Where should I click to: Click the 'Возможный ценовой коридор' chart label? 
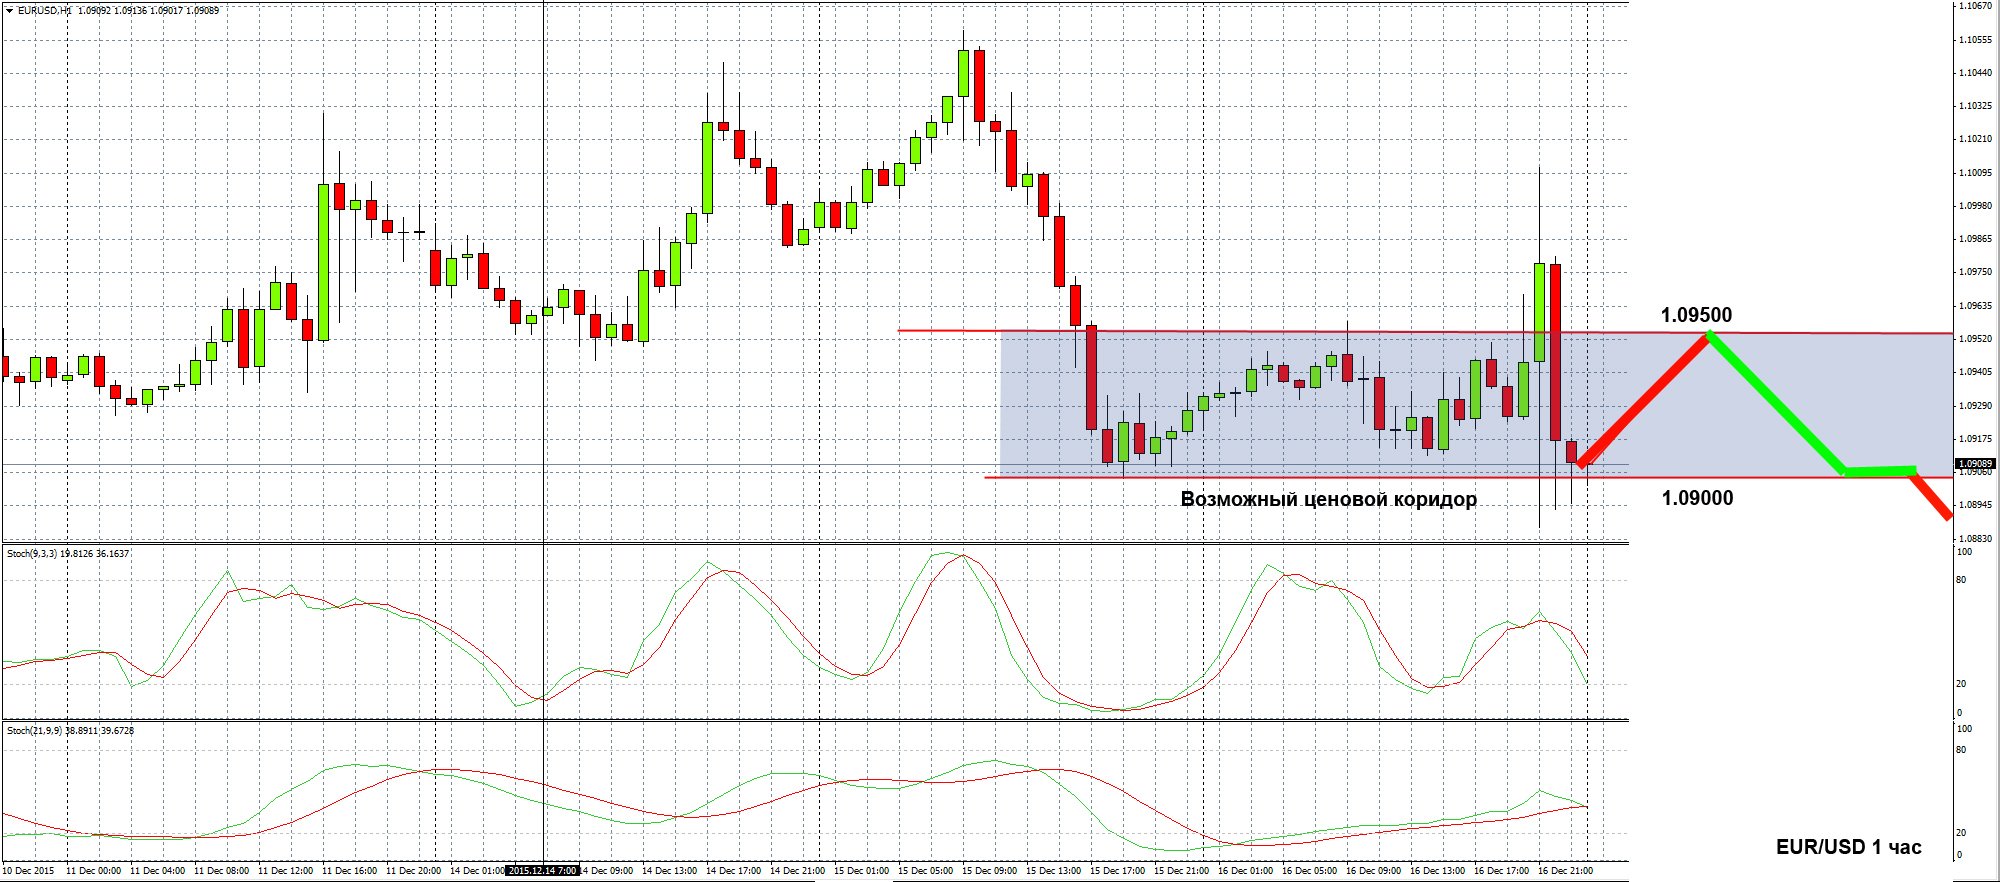point(1329,499)
